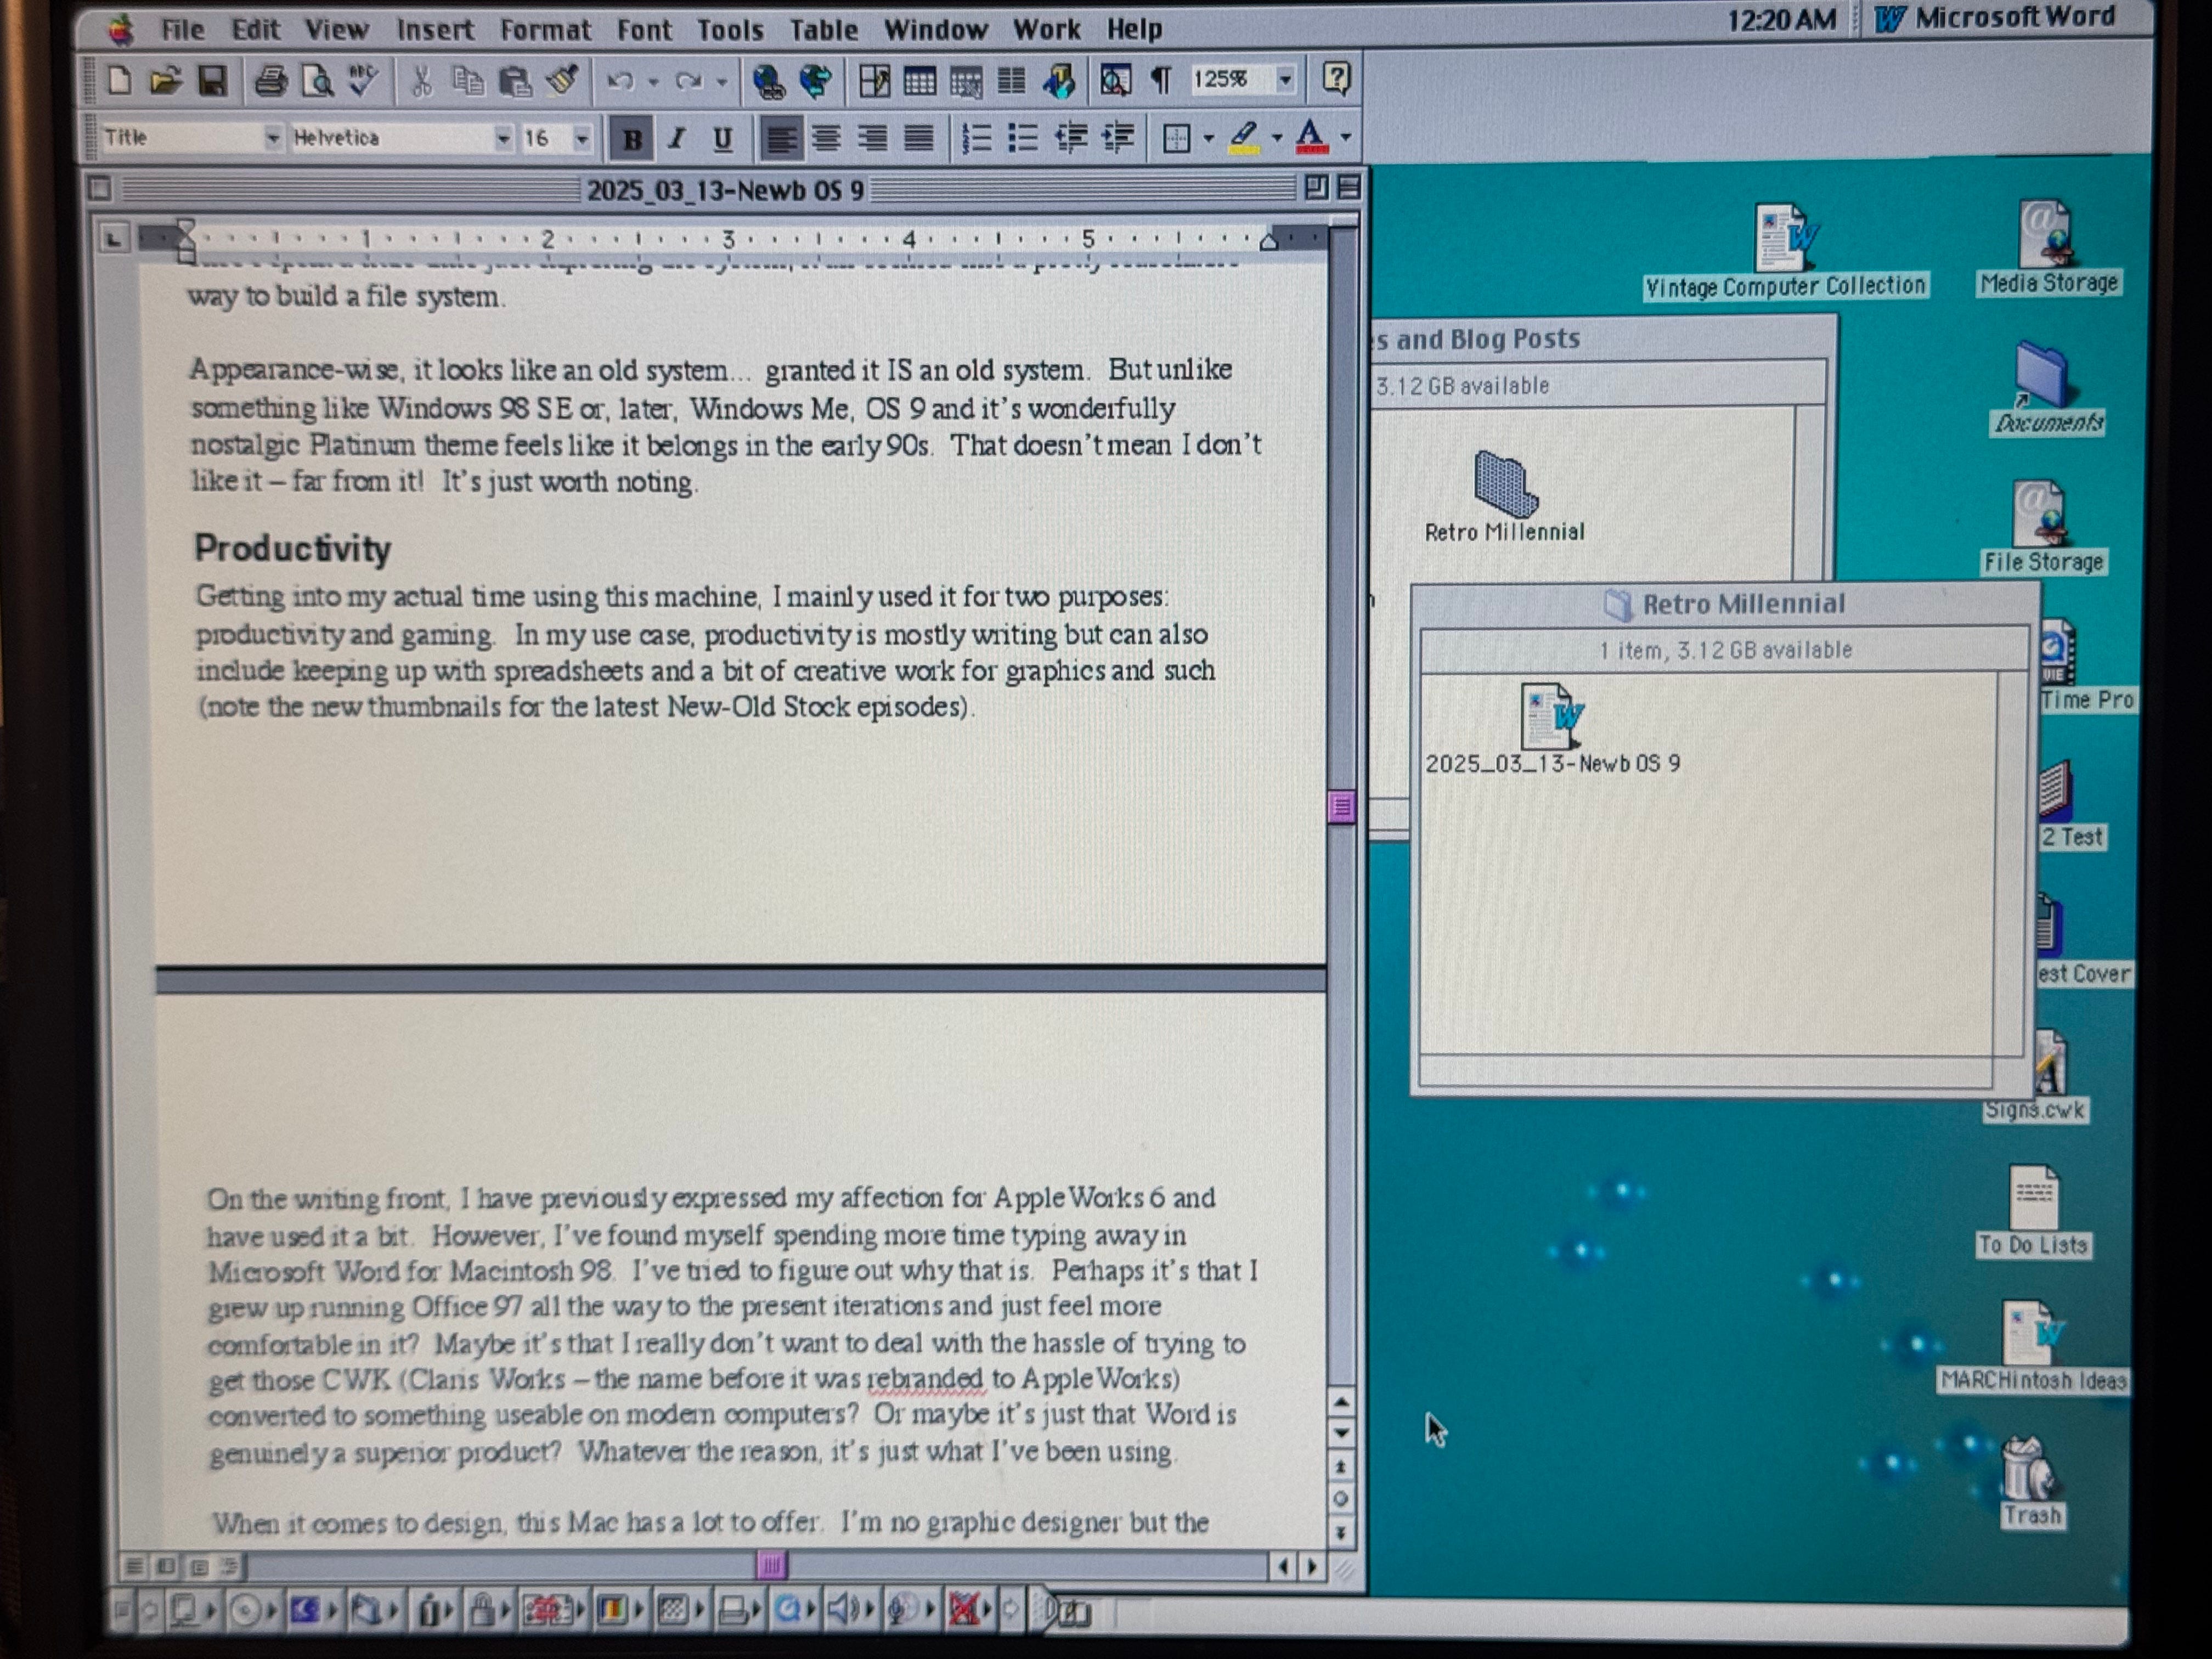Expand the Undo history arrow
This screenshot has height=1659, width=2212.
tap(653, 81)
